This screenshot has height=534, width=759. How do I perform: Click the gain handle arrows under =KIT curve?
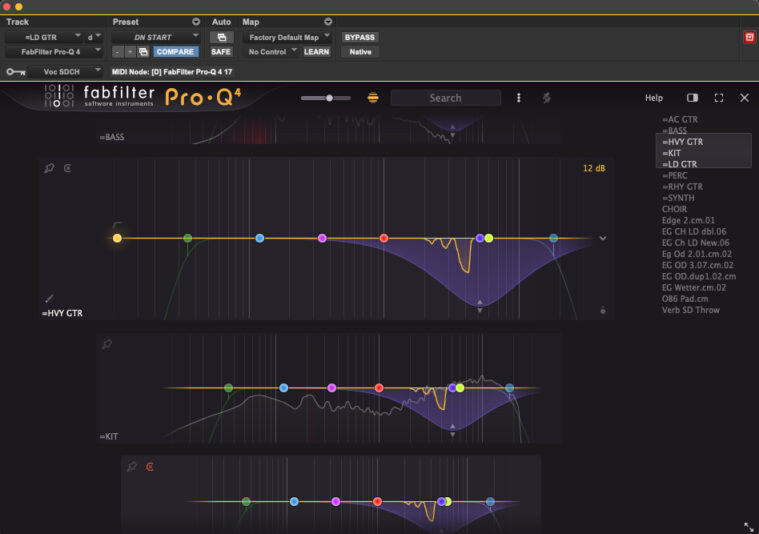coord(453,430)
